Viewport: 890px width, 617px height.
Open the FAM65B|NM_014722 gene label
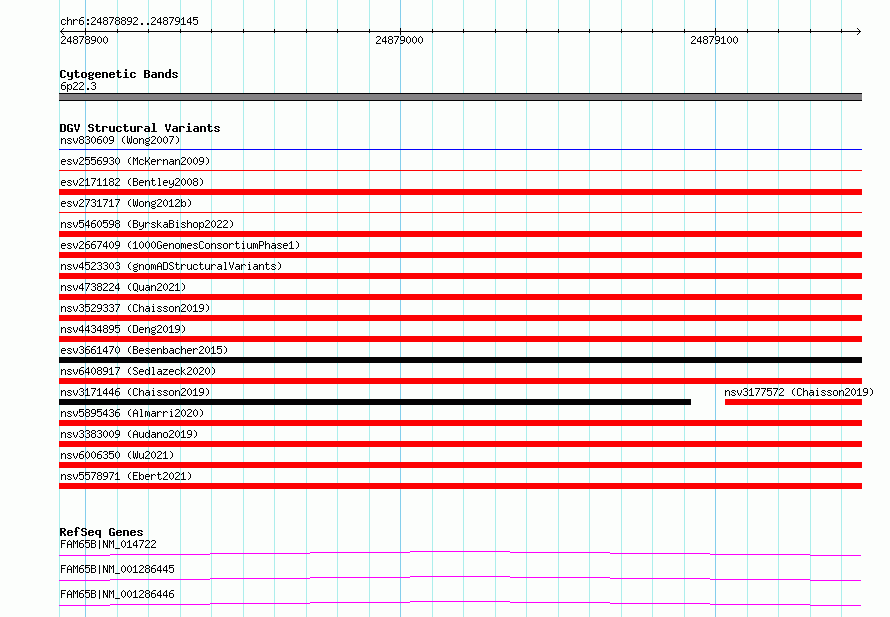pos(108,544)
